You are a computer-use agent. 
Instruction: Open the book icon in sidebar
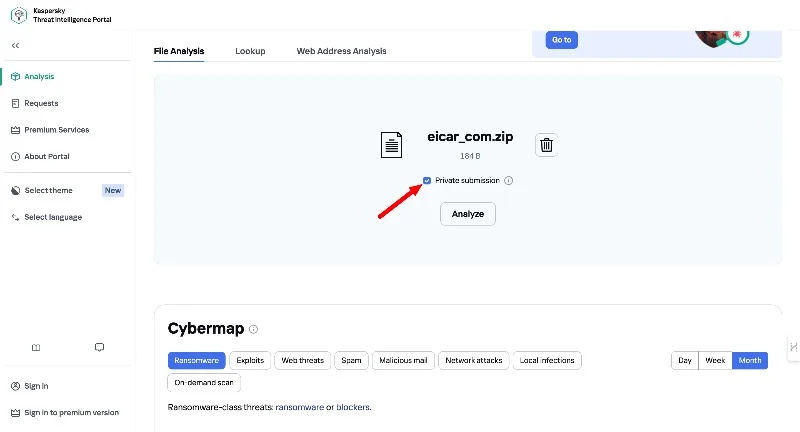(36, 347)
